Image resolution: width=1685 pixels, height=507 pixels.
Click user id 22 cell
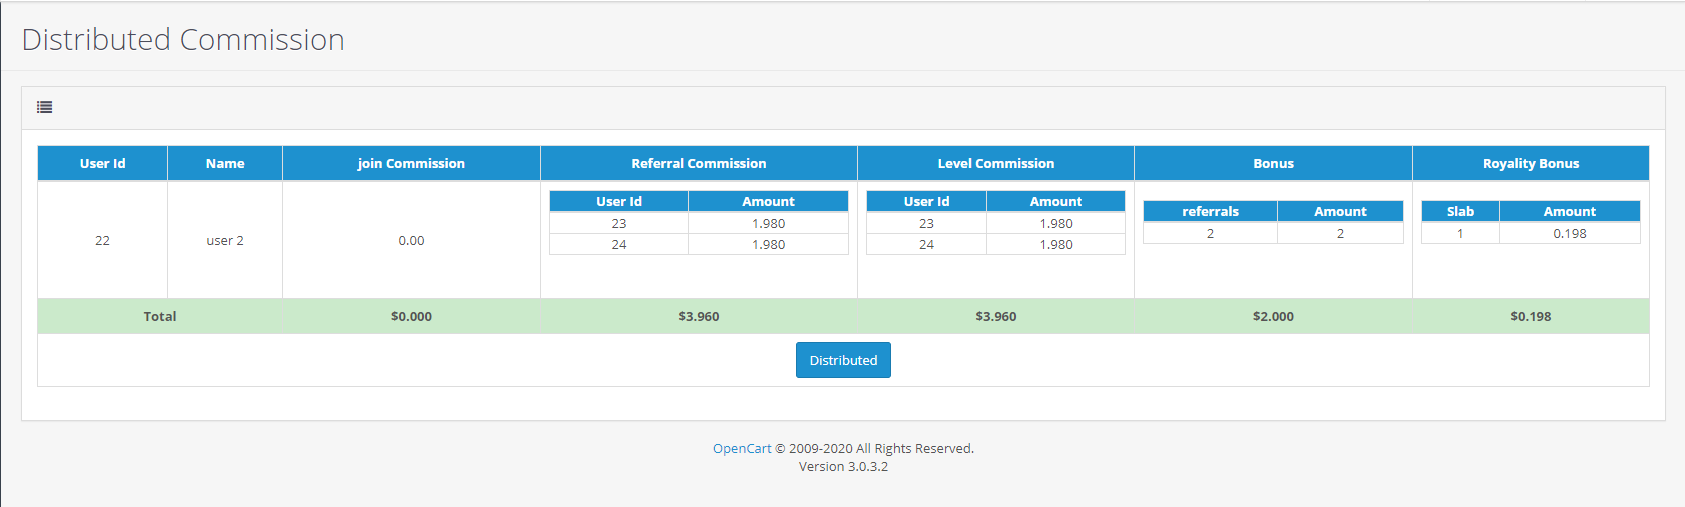102,240
